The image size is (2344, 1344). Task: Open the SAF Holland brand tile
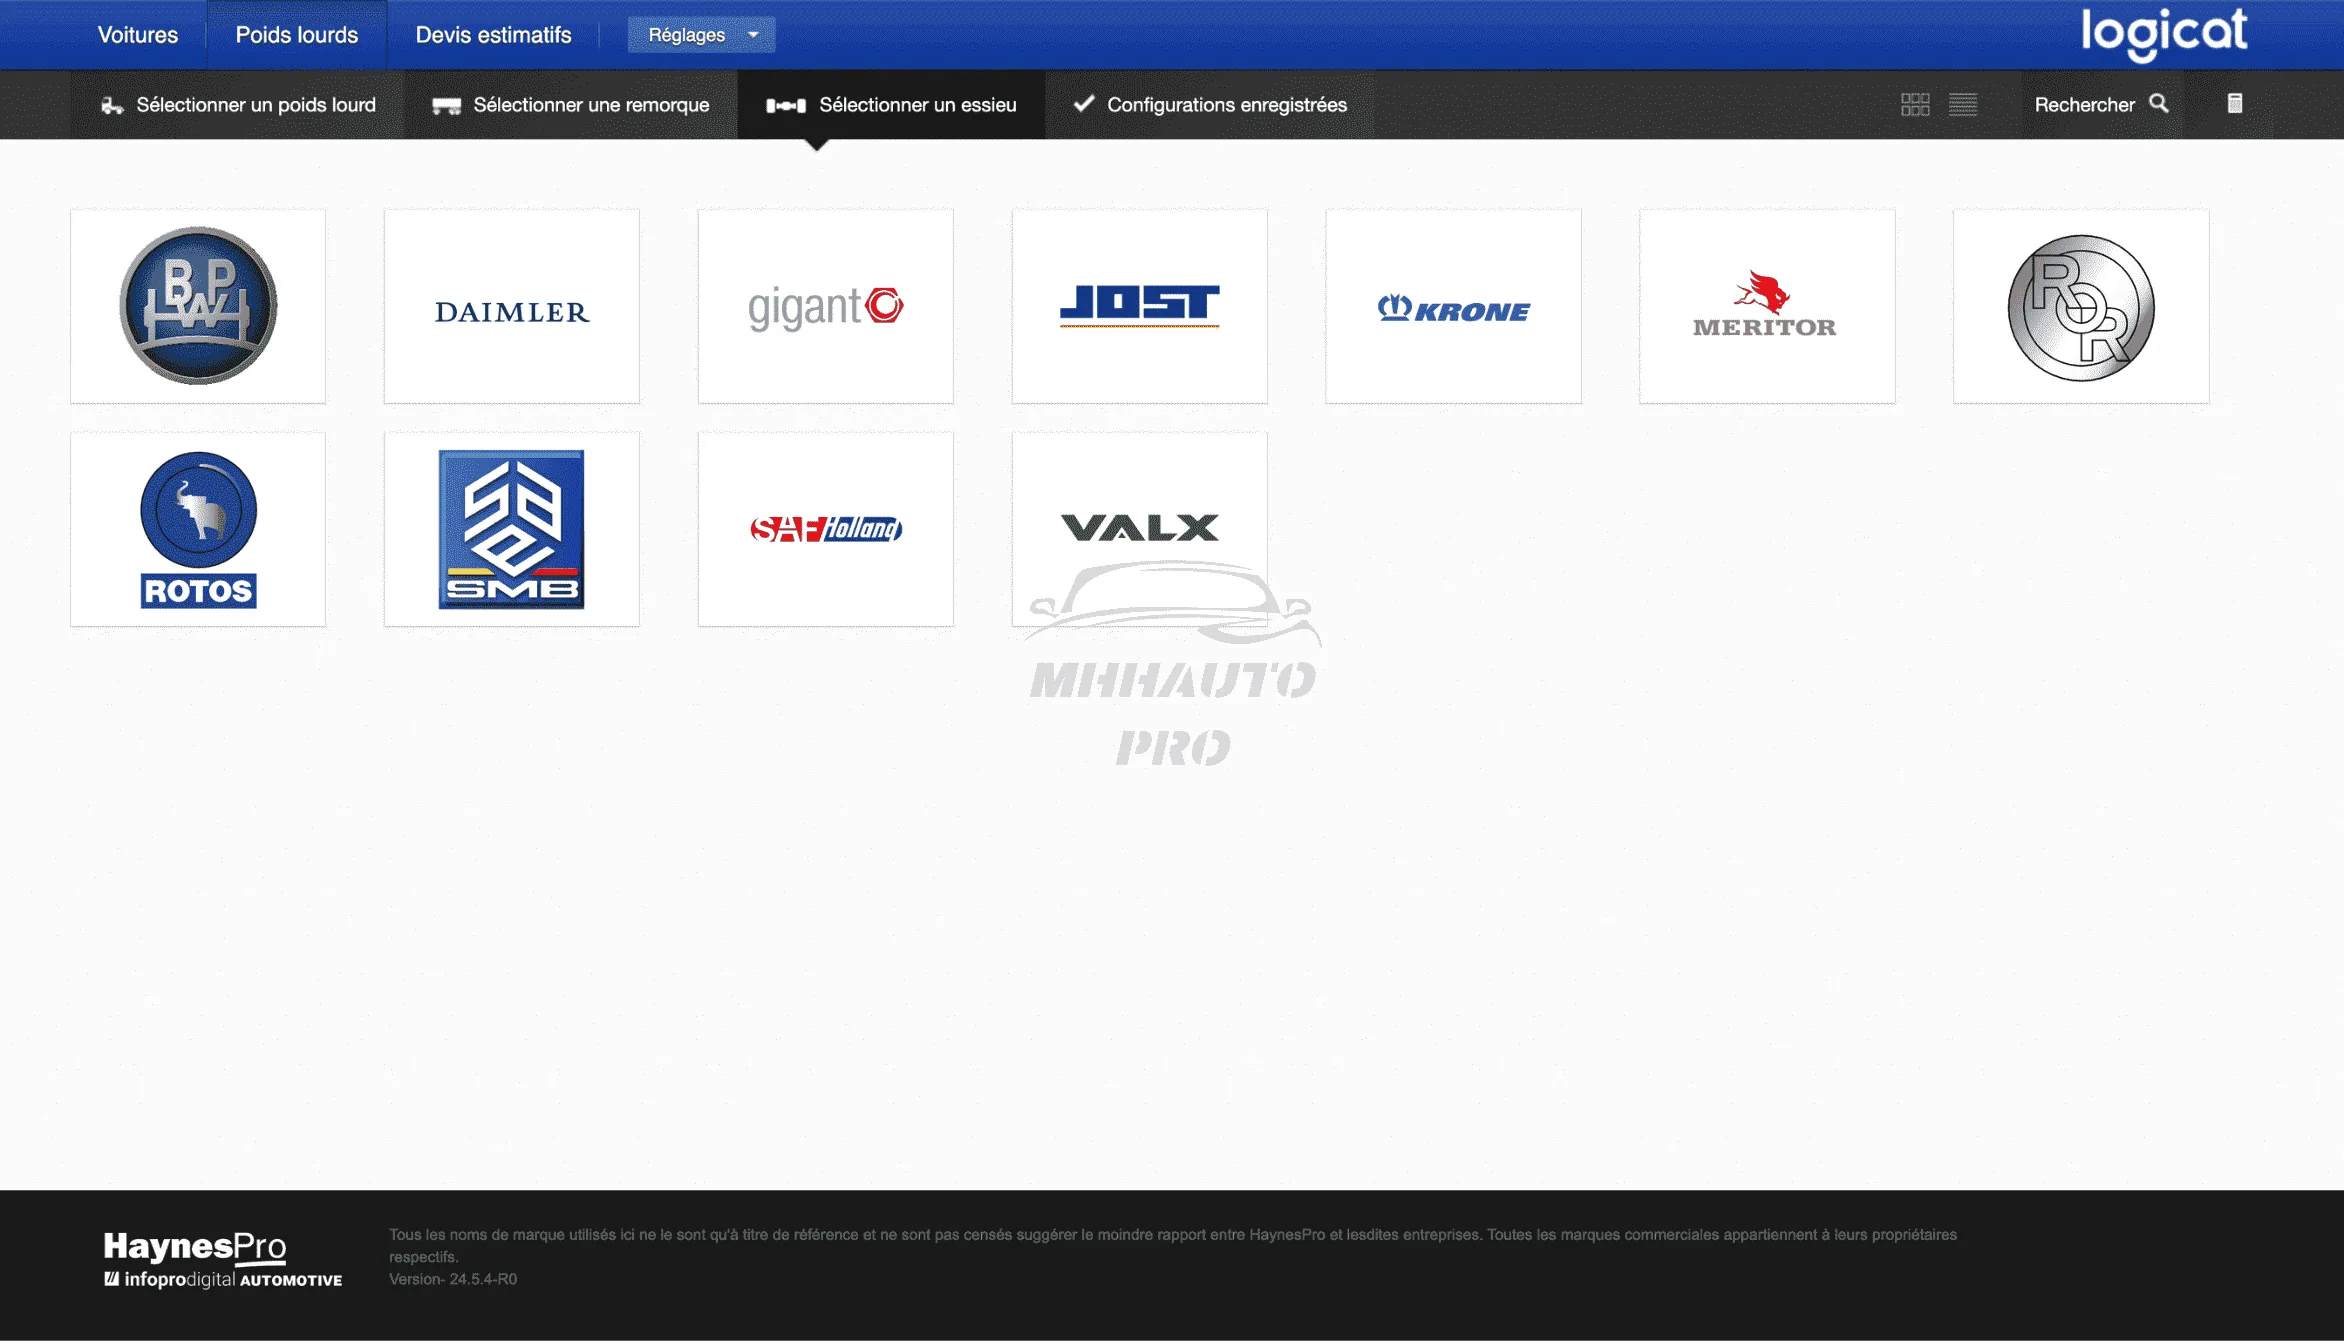click(x=825, y=529)
